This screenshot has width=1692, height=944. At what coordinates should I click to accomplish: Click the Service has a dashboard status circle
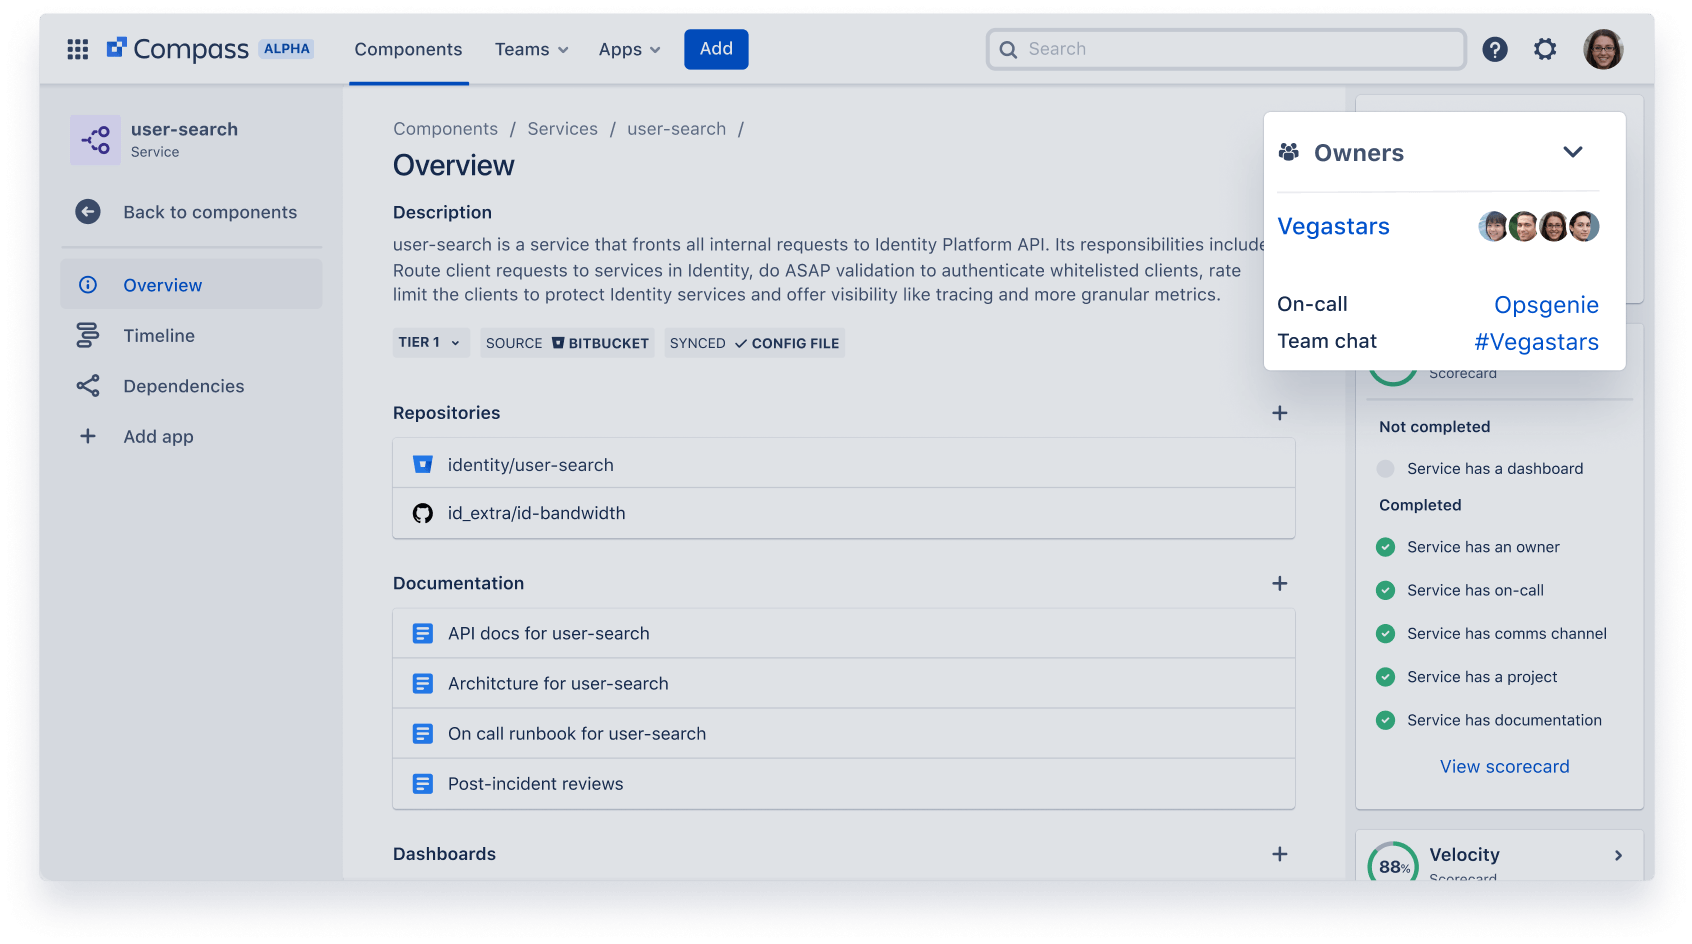point(1385,469)
